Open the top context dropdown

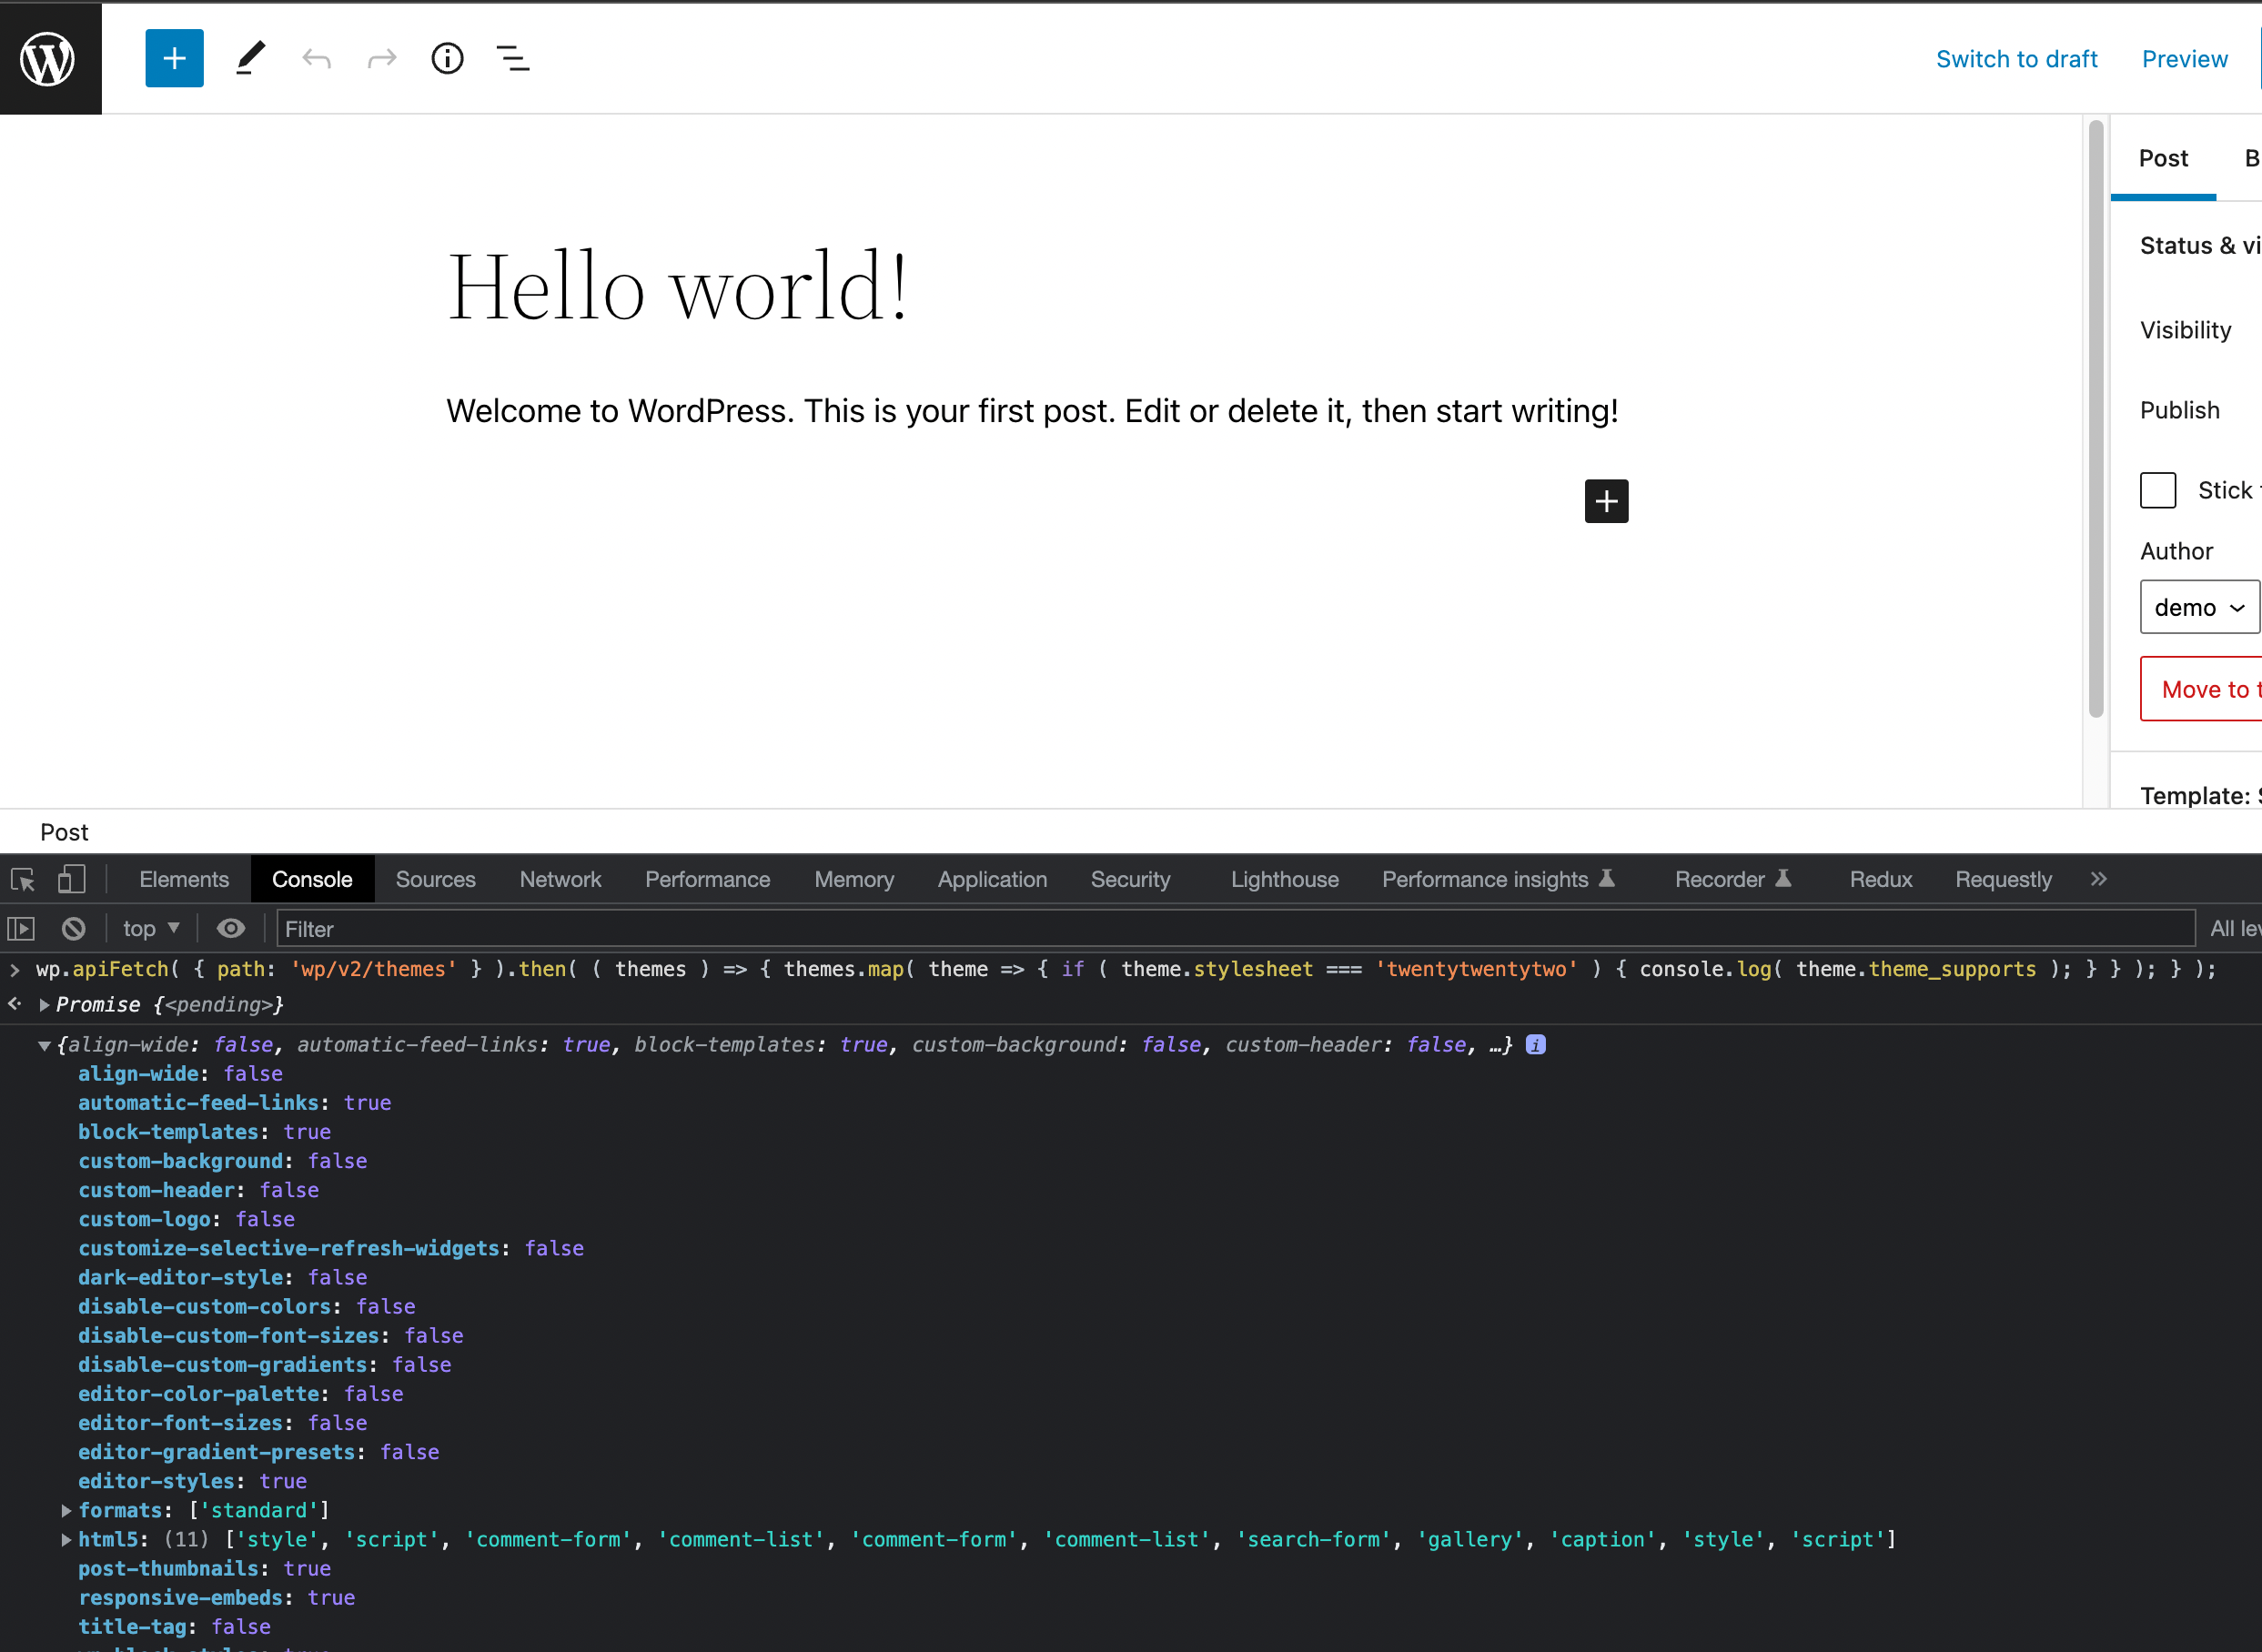pyautogui.click(x=151, y=928)
